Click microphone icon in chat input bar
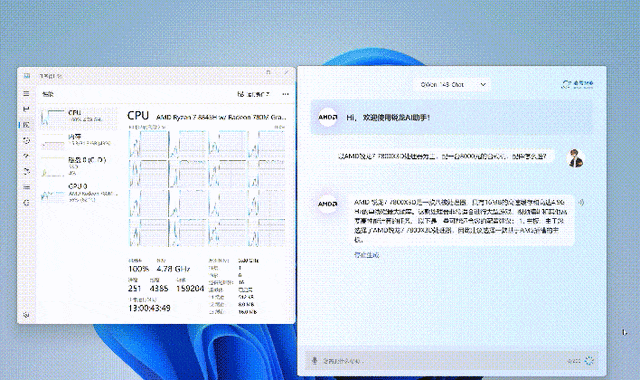Image resolution: width=640 pixels, height=380 pixels. coord(314,361)
